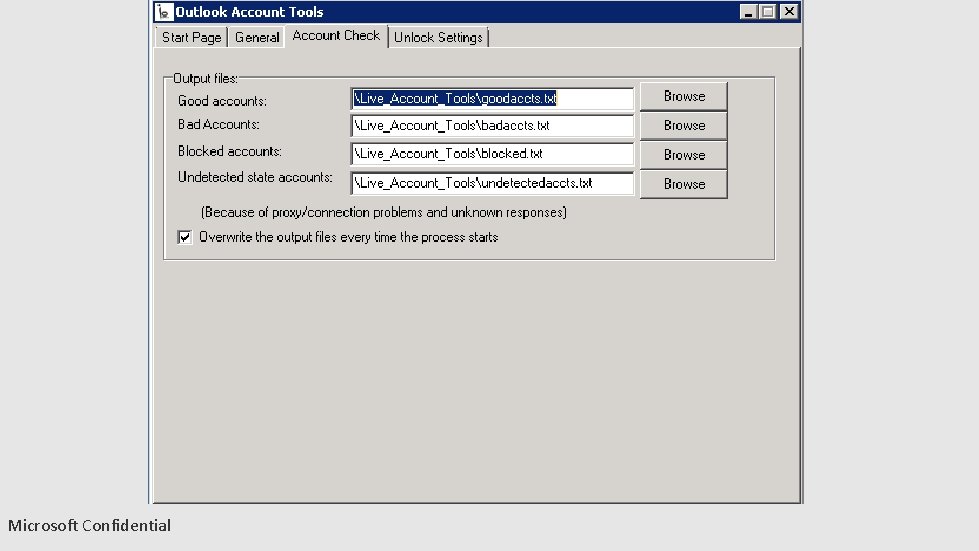Browse for the Bad Accounts output file
979x551 pixels.
(684, 125)
